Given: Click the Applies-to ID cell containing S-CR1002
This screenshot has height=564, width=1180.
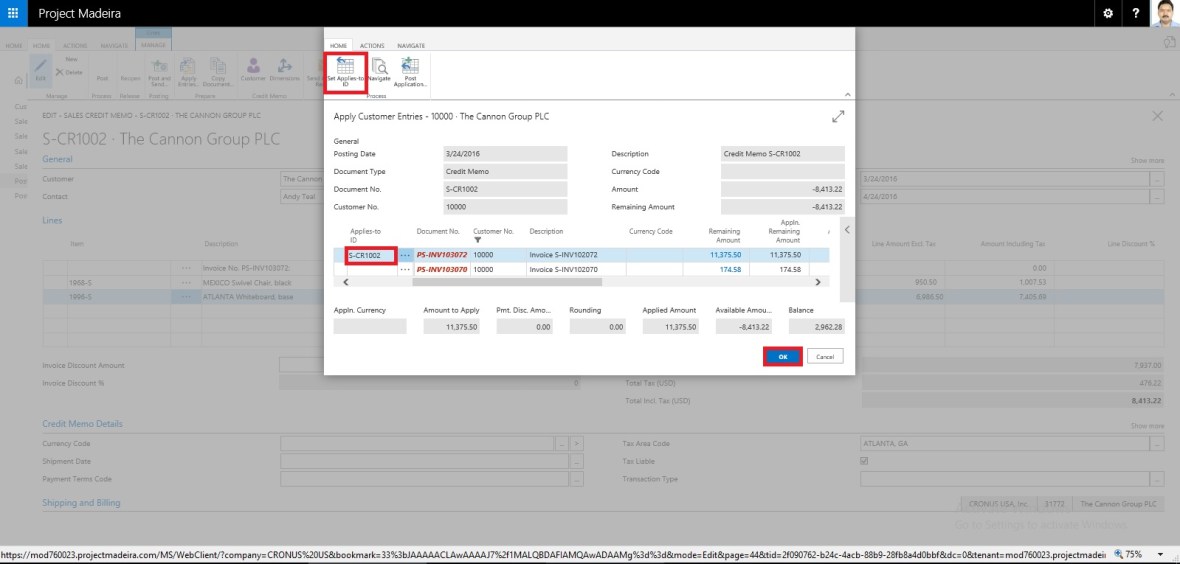Looking at the screenshot, I should click(x=371, y=255).
